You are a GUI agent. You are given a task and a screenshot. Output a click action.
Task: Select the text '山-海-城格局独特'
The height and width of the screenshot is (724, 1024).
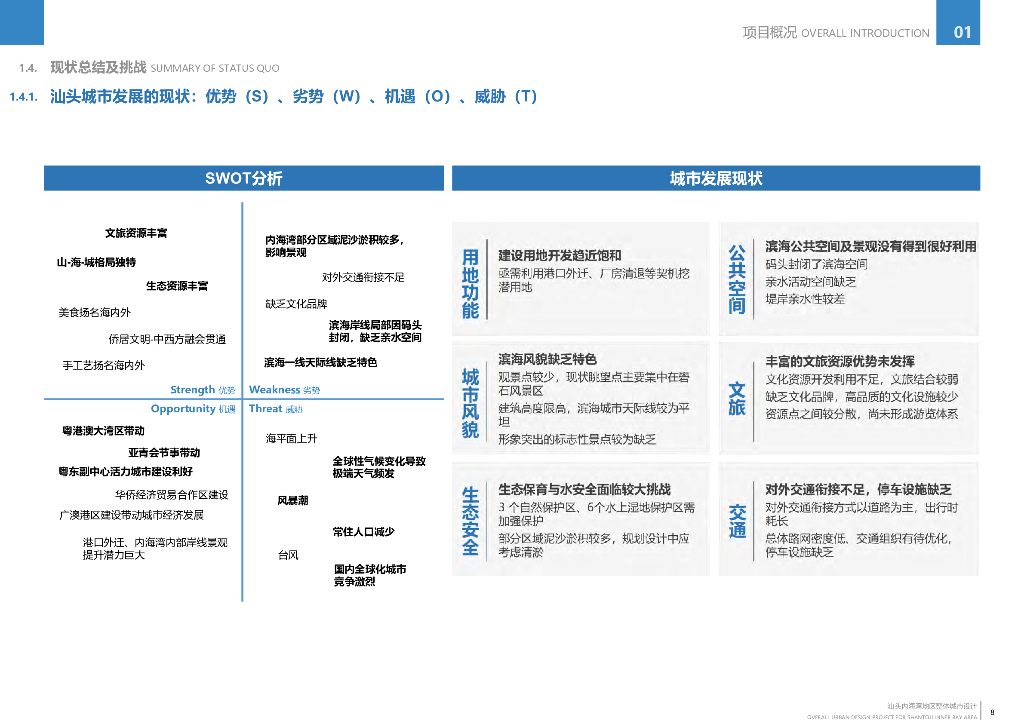point(96,262)
